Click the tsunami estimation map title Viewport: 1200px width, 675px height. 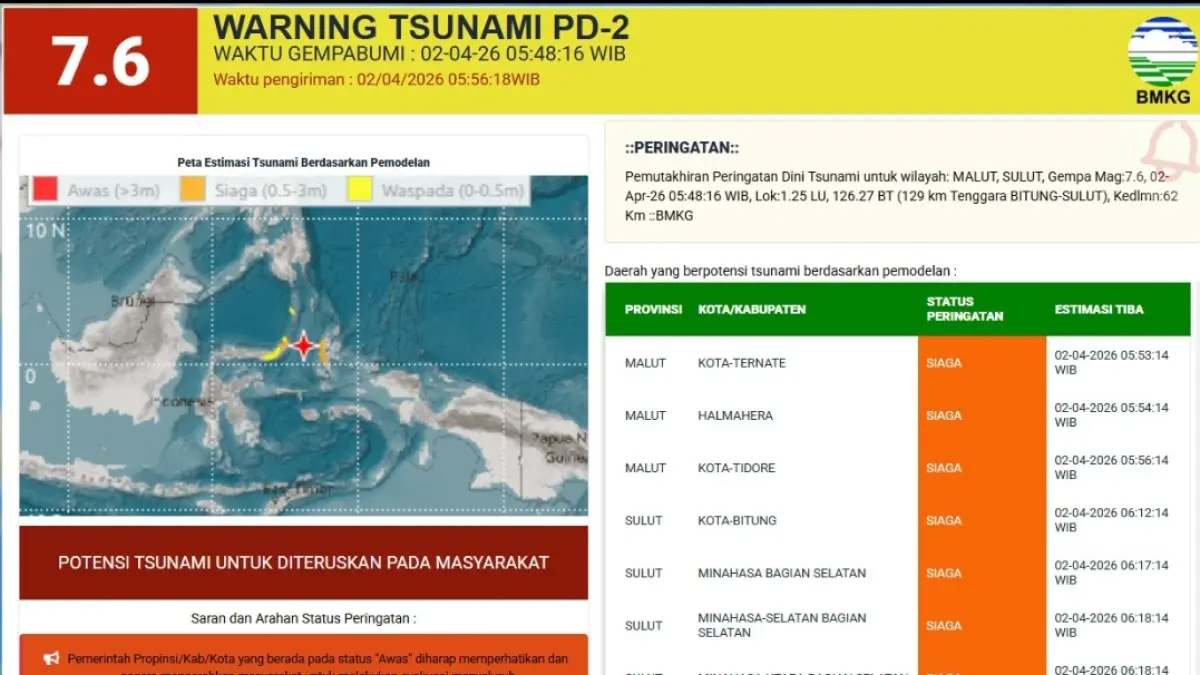pos(304,162)
